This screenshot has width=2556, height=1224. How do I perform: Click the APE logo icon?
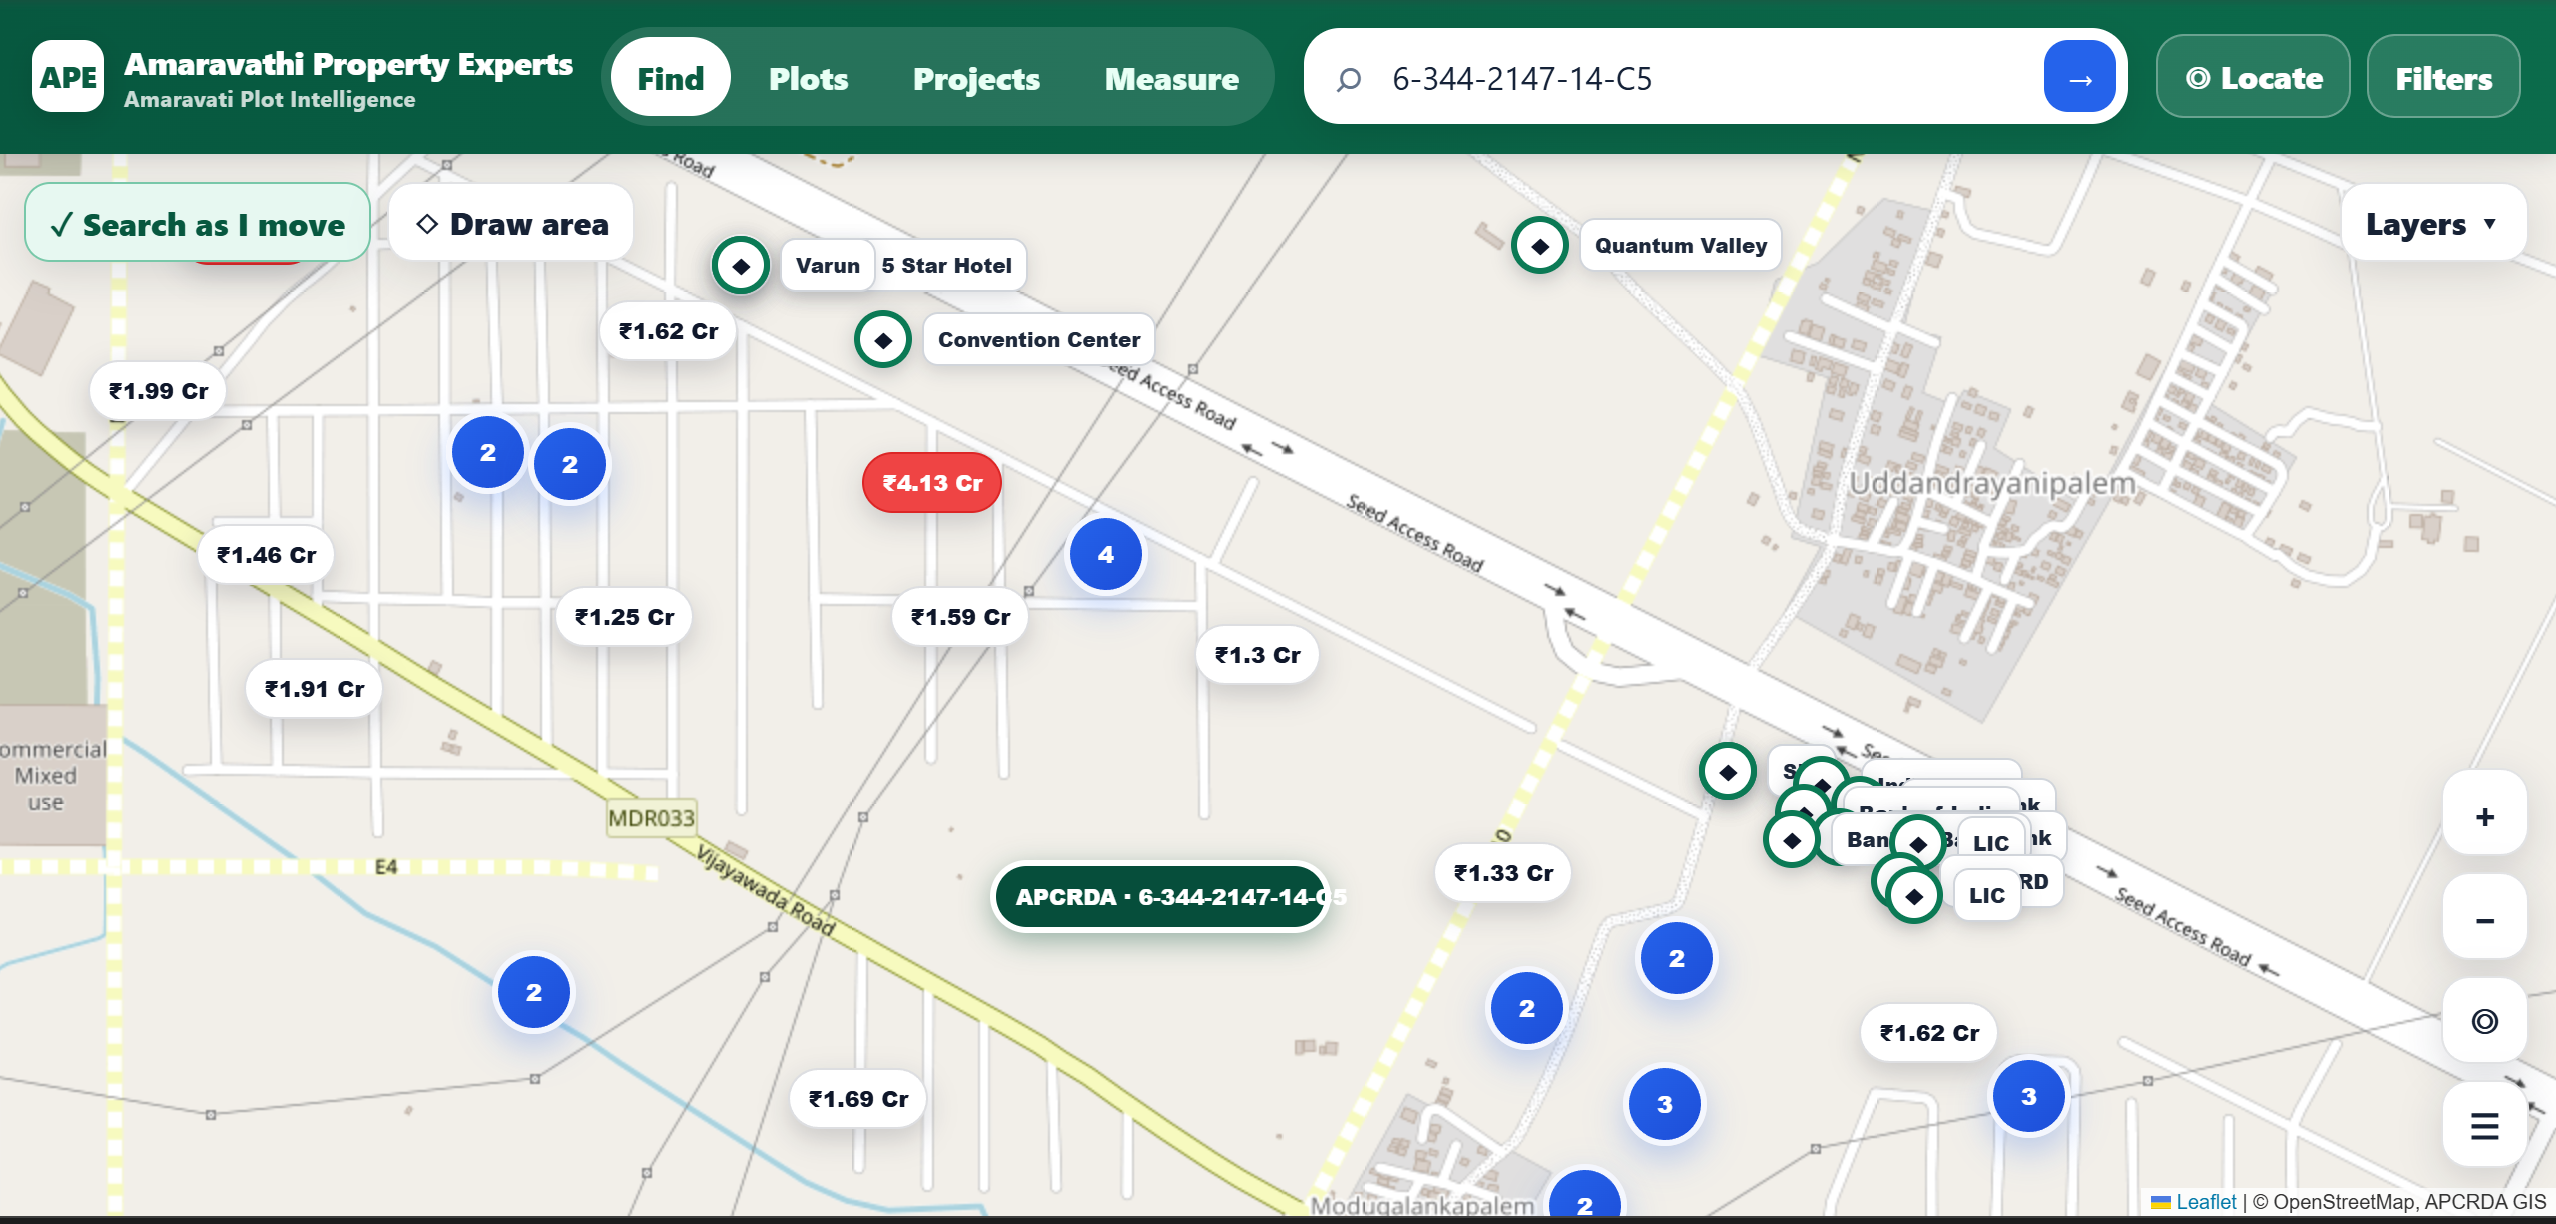(x=68, y=77)
